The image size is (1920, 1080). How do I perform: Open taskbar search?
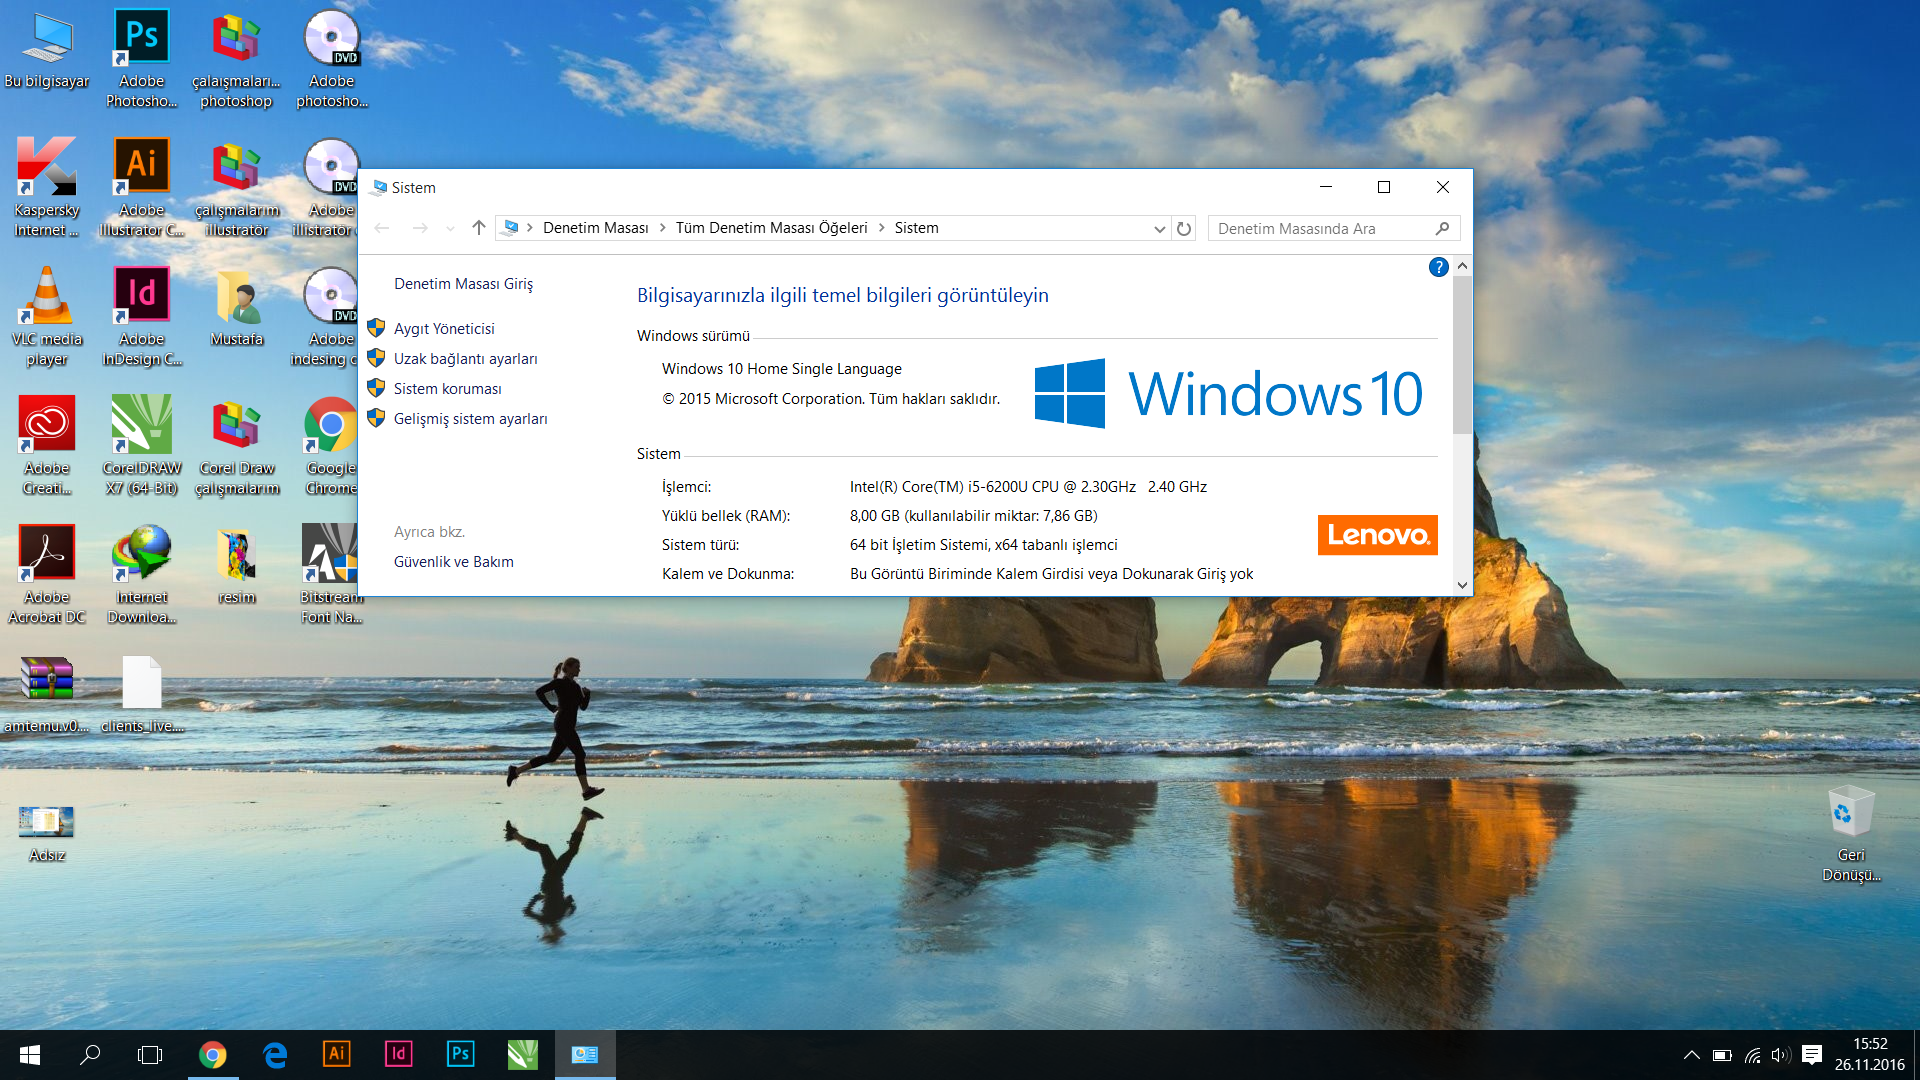90,1055
